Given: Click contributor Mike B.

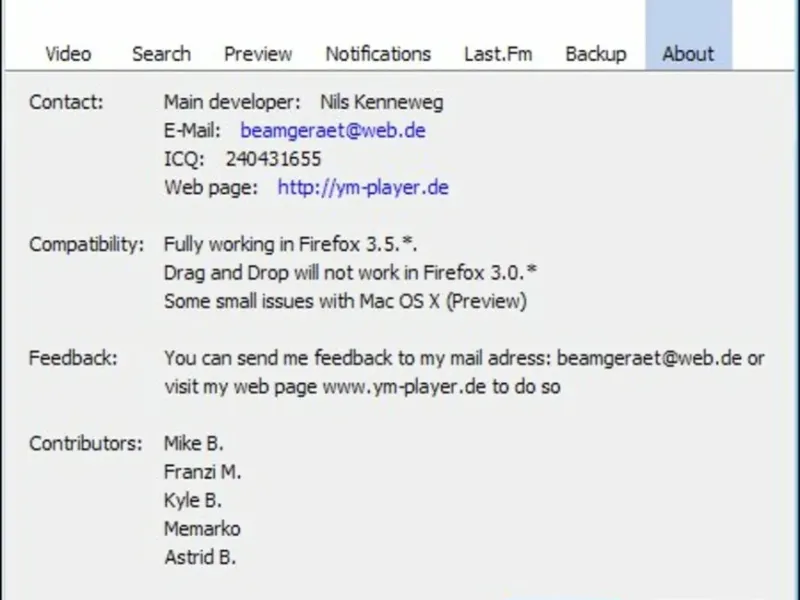Looking at the screenshot, I should [x=194, y=443].
